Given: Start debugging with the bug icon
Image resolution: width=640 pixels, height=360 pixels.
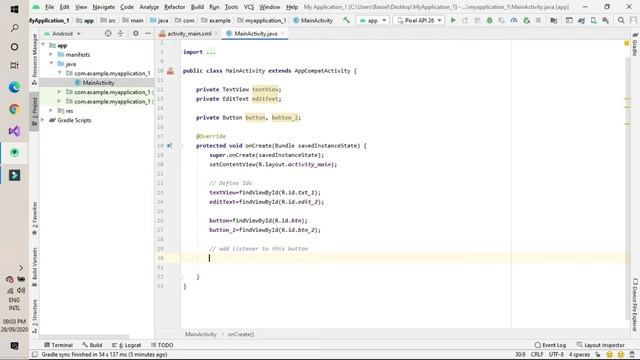Looking at the screenshot, I should click(x=489, y=20).
